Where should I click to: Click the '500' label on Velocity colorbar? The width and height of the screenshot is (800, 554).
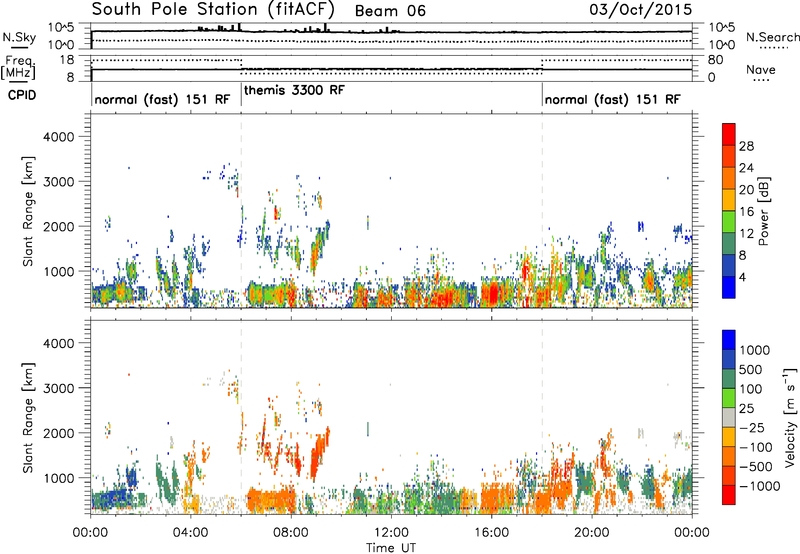pyautogui.click(x=751, y=369)
